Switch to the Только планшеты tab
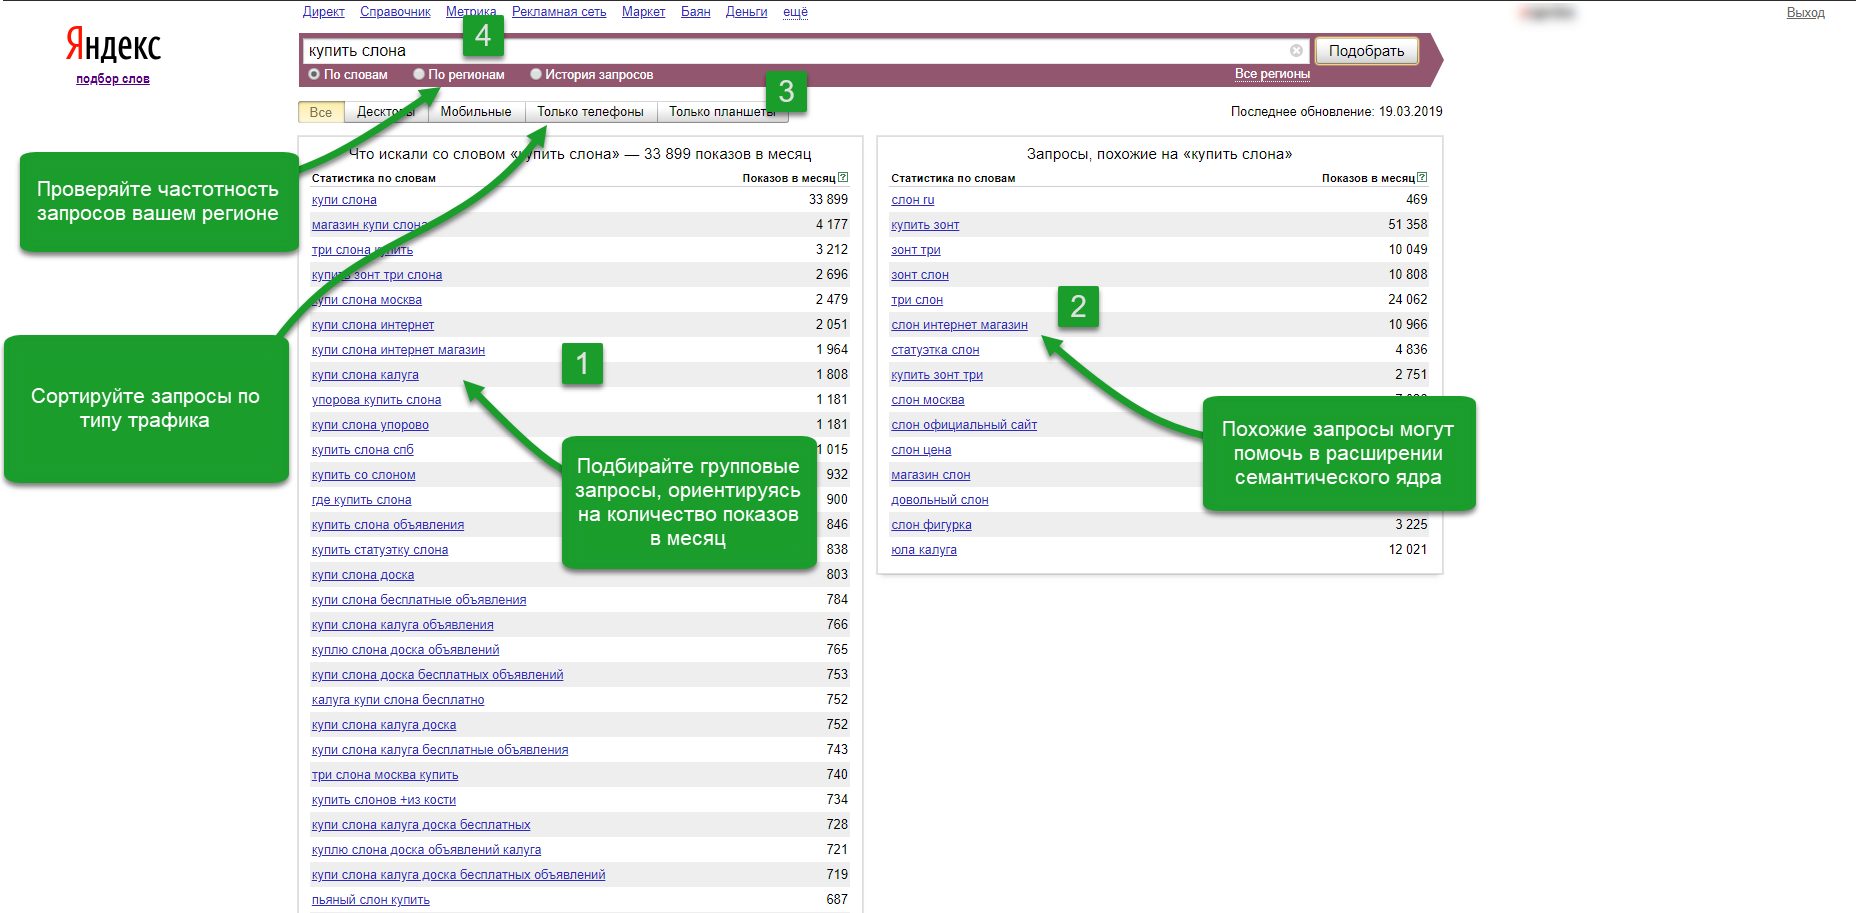The height and width of the screenshot is (913, 1856). pyautogui.click(x=722, y=112)
